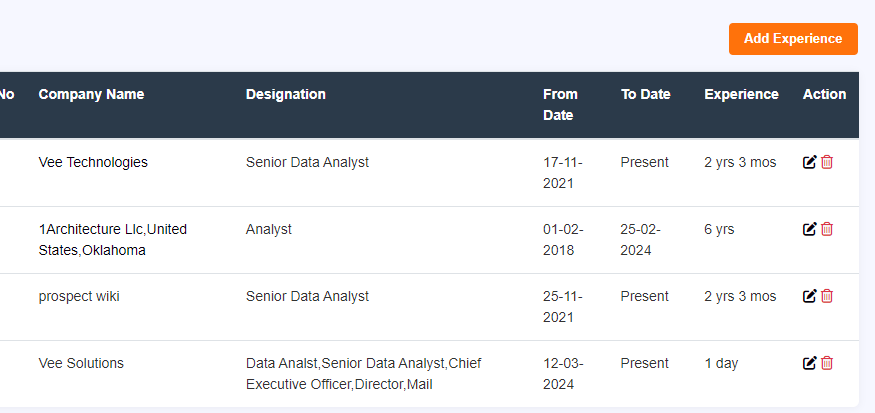
Task: Click the Analyst designation cell
Action: [x=268, y=229]
